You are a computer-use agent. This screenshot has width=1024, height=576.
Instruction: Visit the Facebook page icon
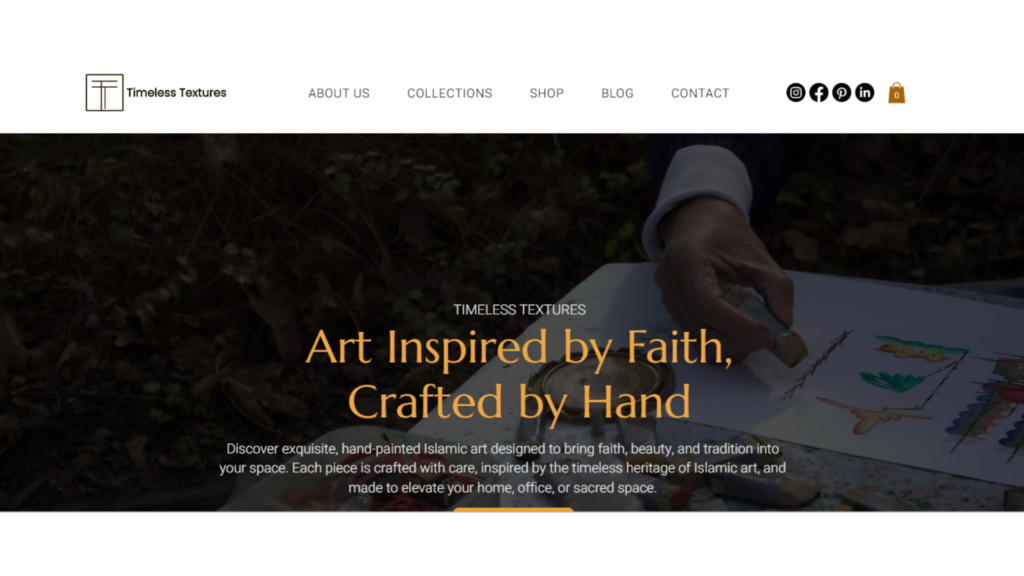(818, 93)
